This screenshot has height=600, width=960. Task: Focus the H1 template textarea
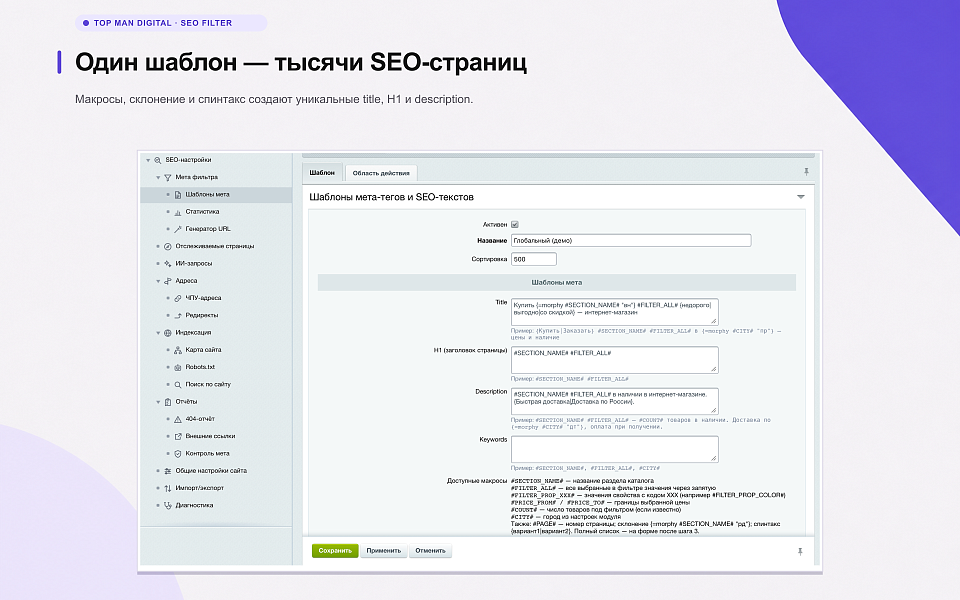coord(615,360)
